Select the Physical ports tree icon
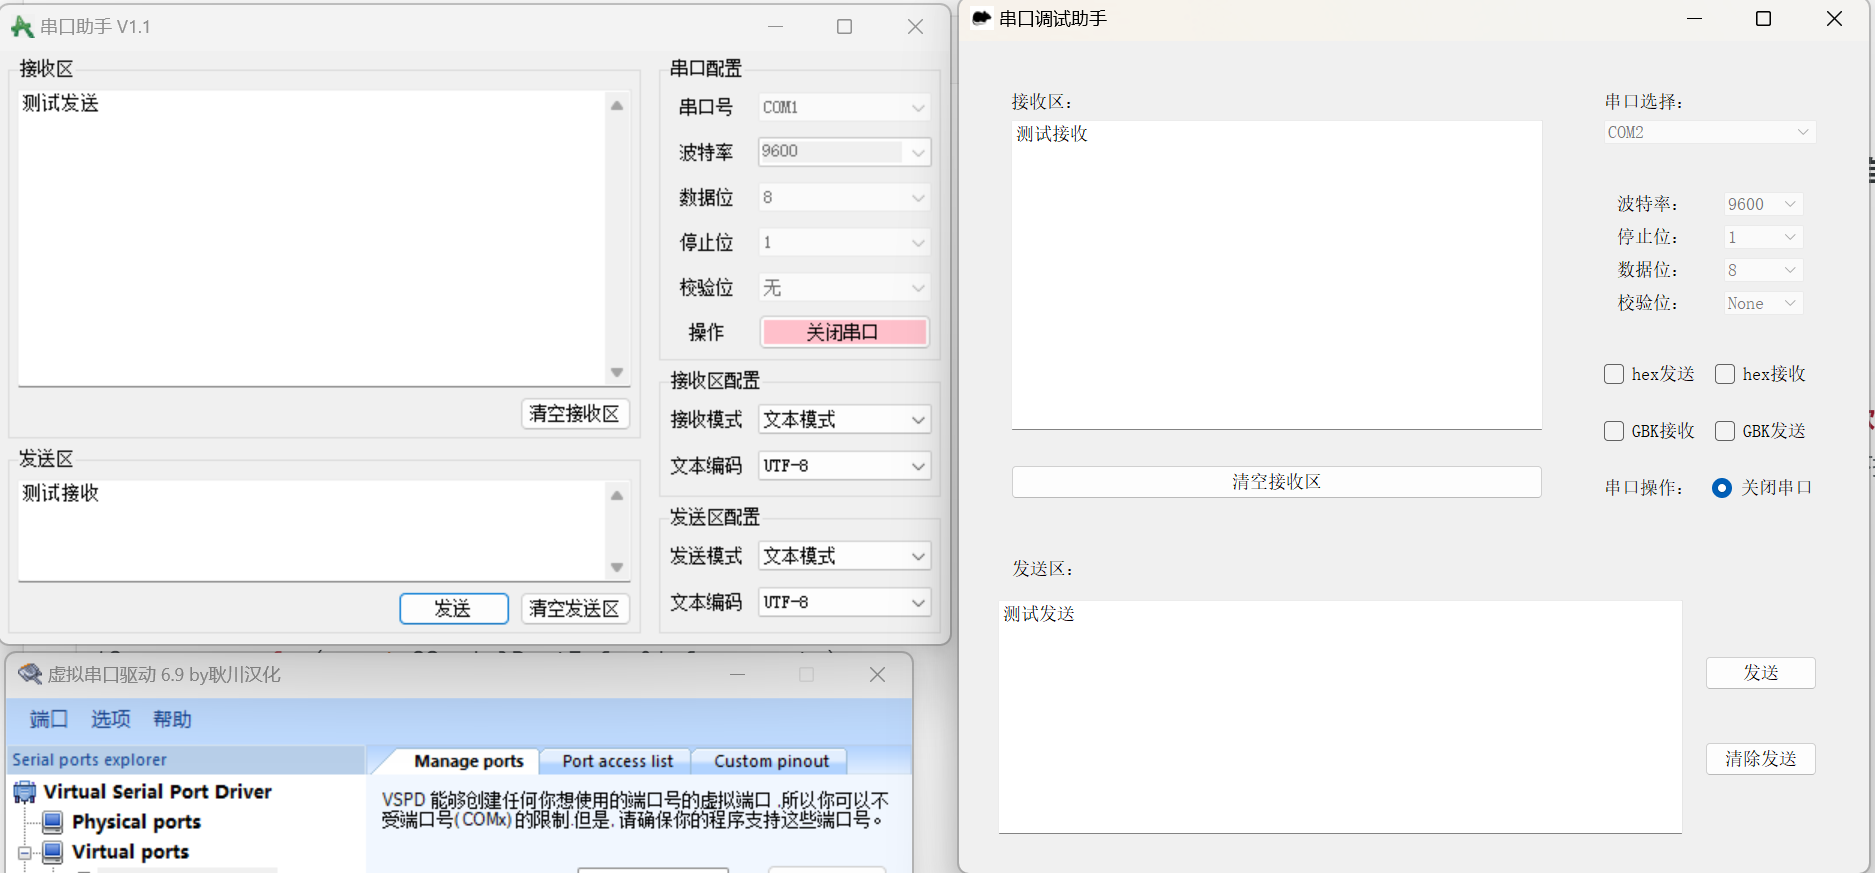The image size is (1875, 873). (53, 822)
